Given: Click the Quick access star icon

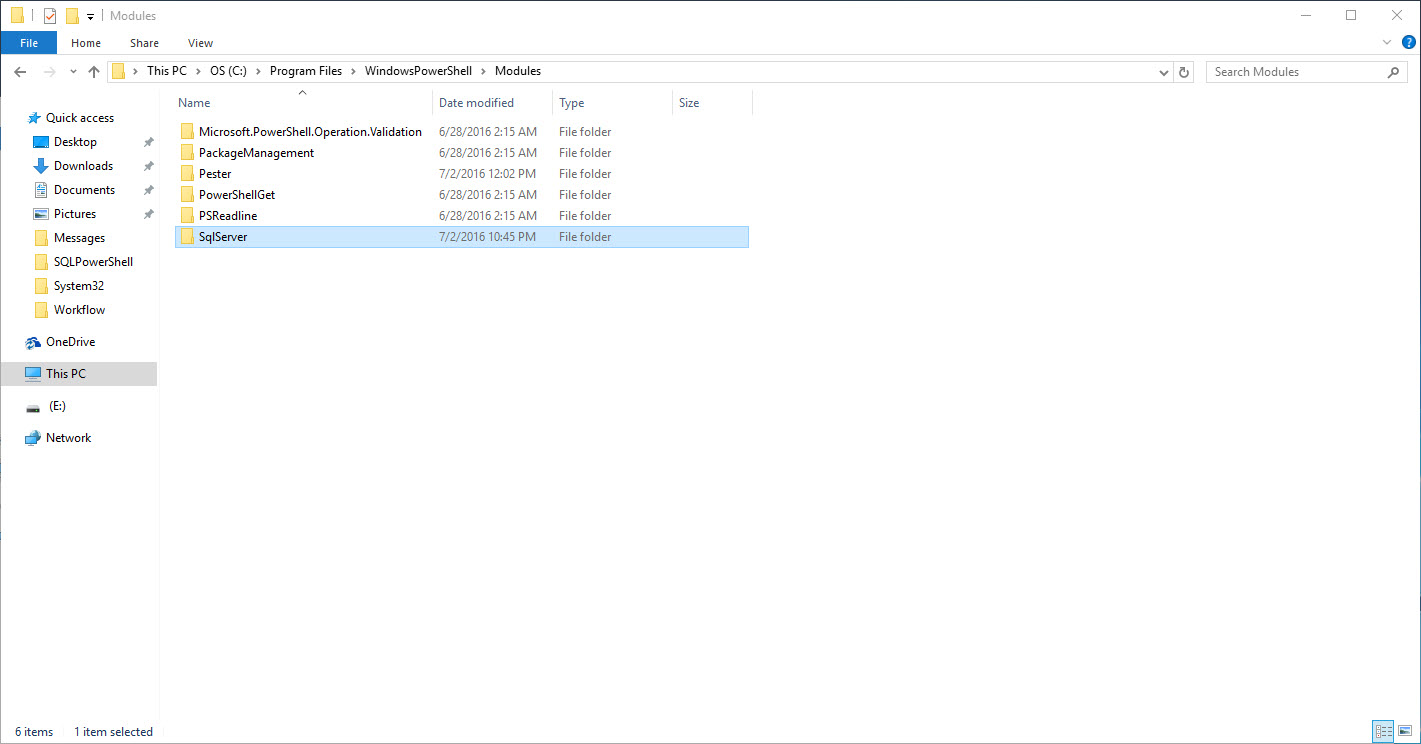Looking at the screenshot, I should click(34, 117).
